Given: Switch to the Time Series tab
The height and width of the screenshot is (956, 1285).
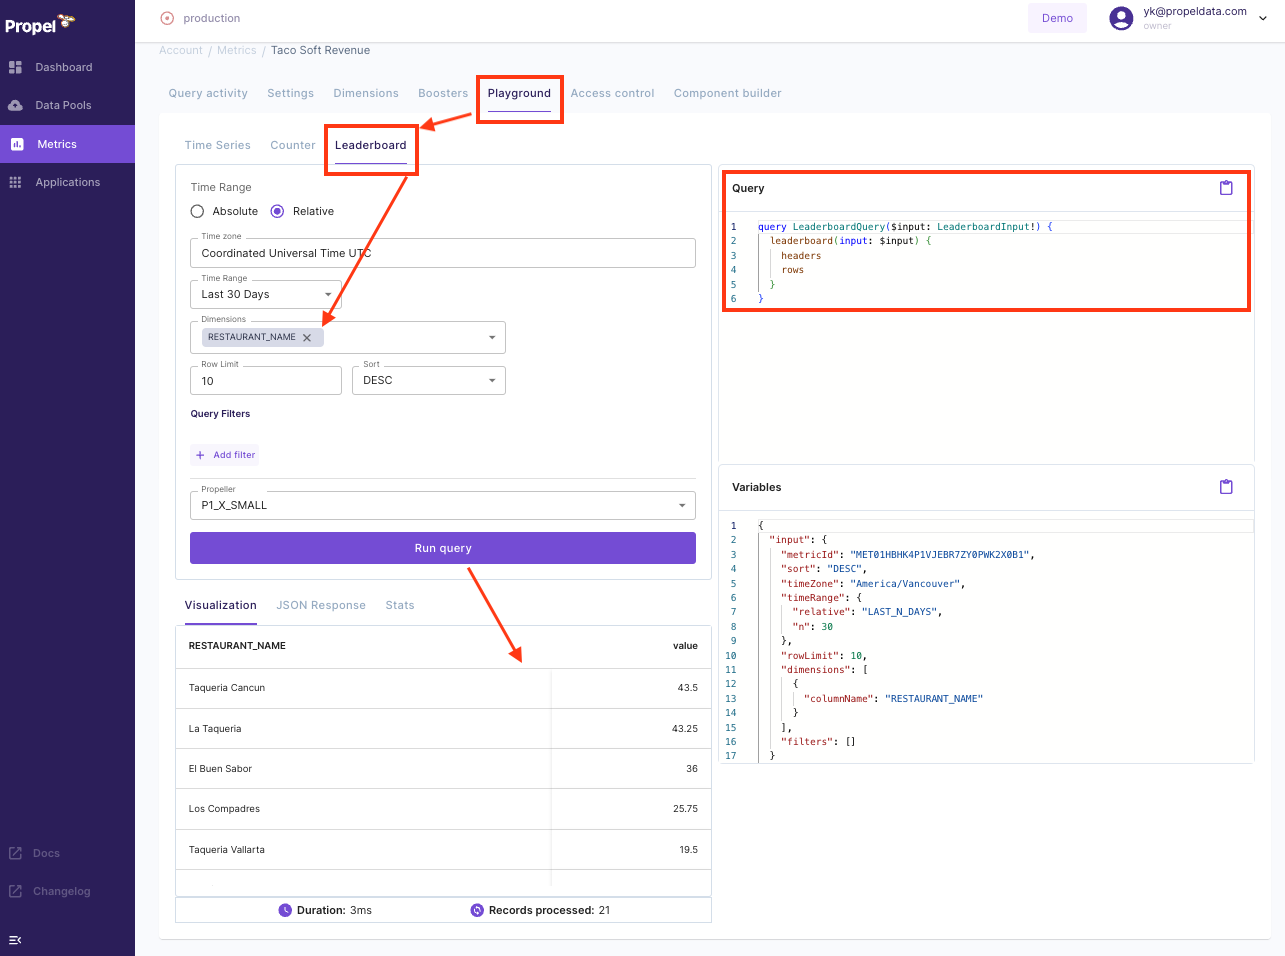Looking at the screenshot, I should click(217, 145).
